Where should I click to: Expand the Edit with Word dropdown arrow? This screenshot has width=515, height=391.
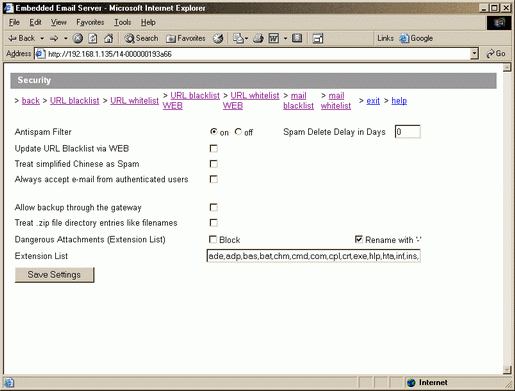(x=285, y=39)
